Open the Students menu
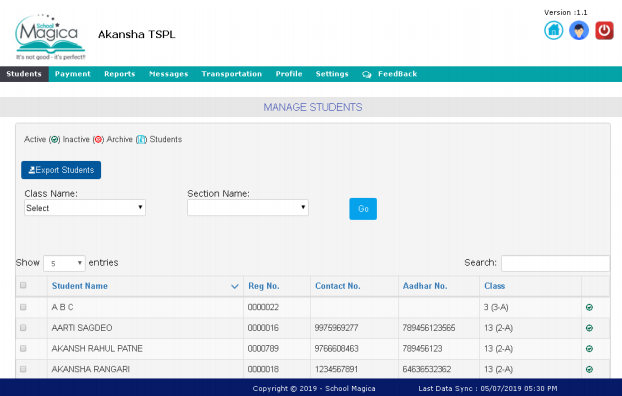 tap(24, 74)
